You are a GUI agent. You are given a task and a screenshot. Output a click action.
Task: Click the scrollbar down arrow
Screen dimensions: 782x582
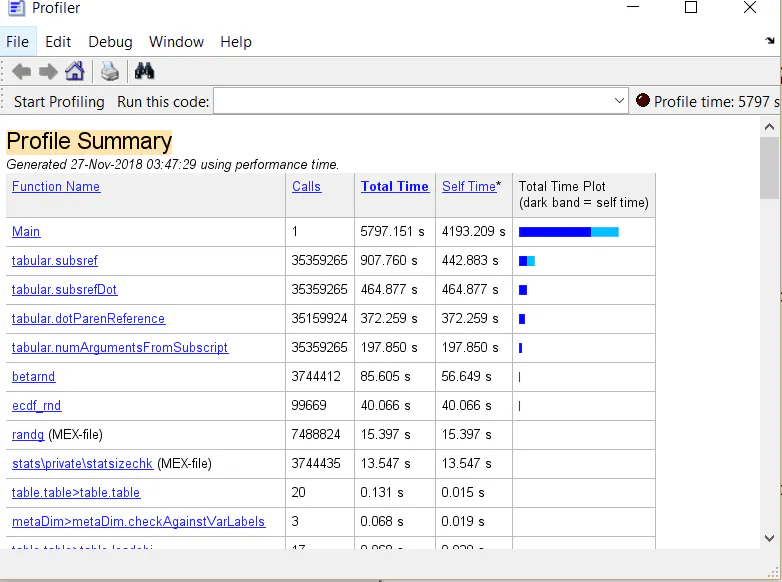pyautogui.click(x=770, y=538)
